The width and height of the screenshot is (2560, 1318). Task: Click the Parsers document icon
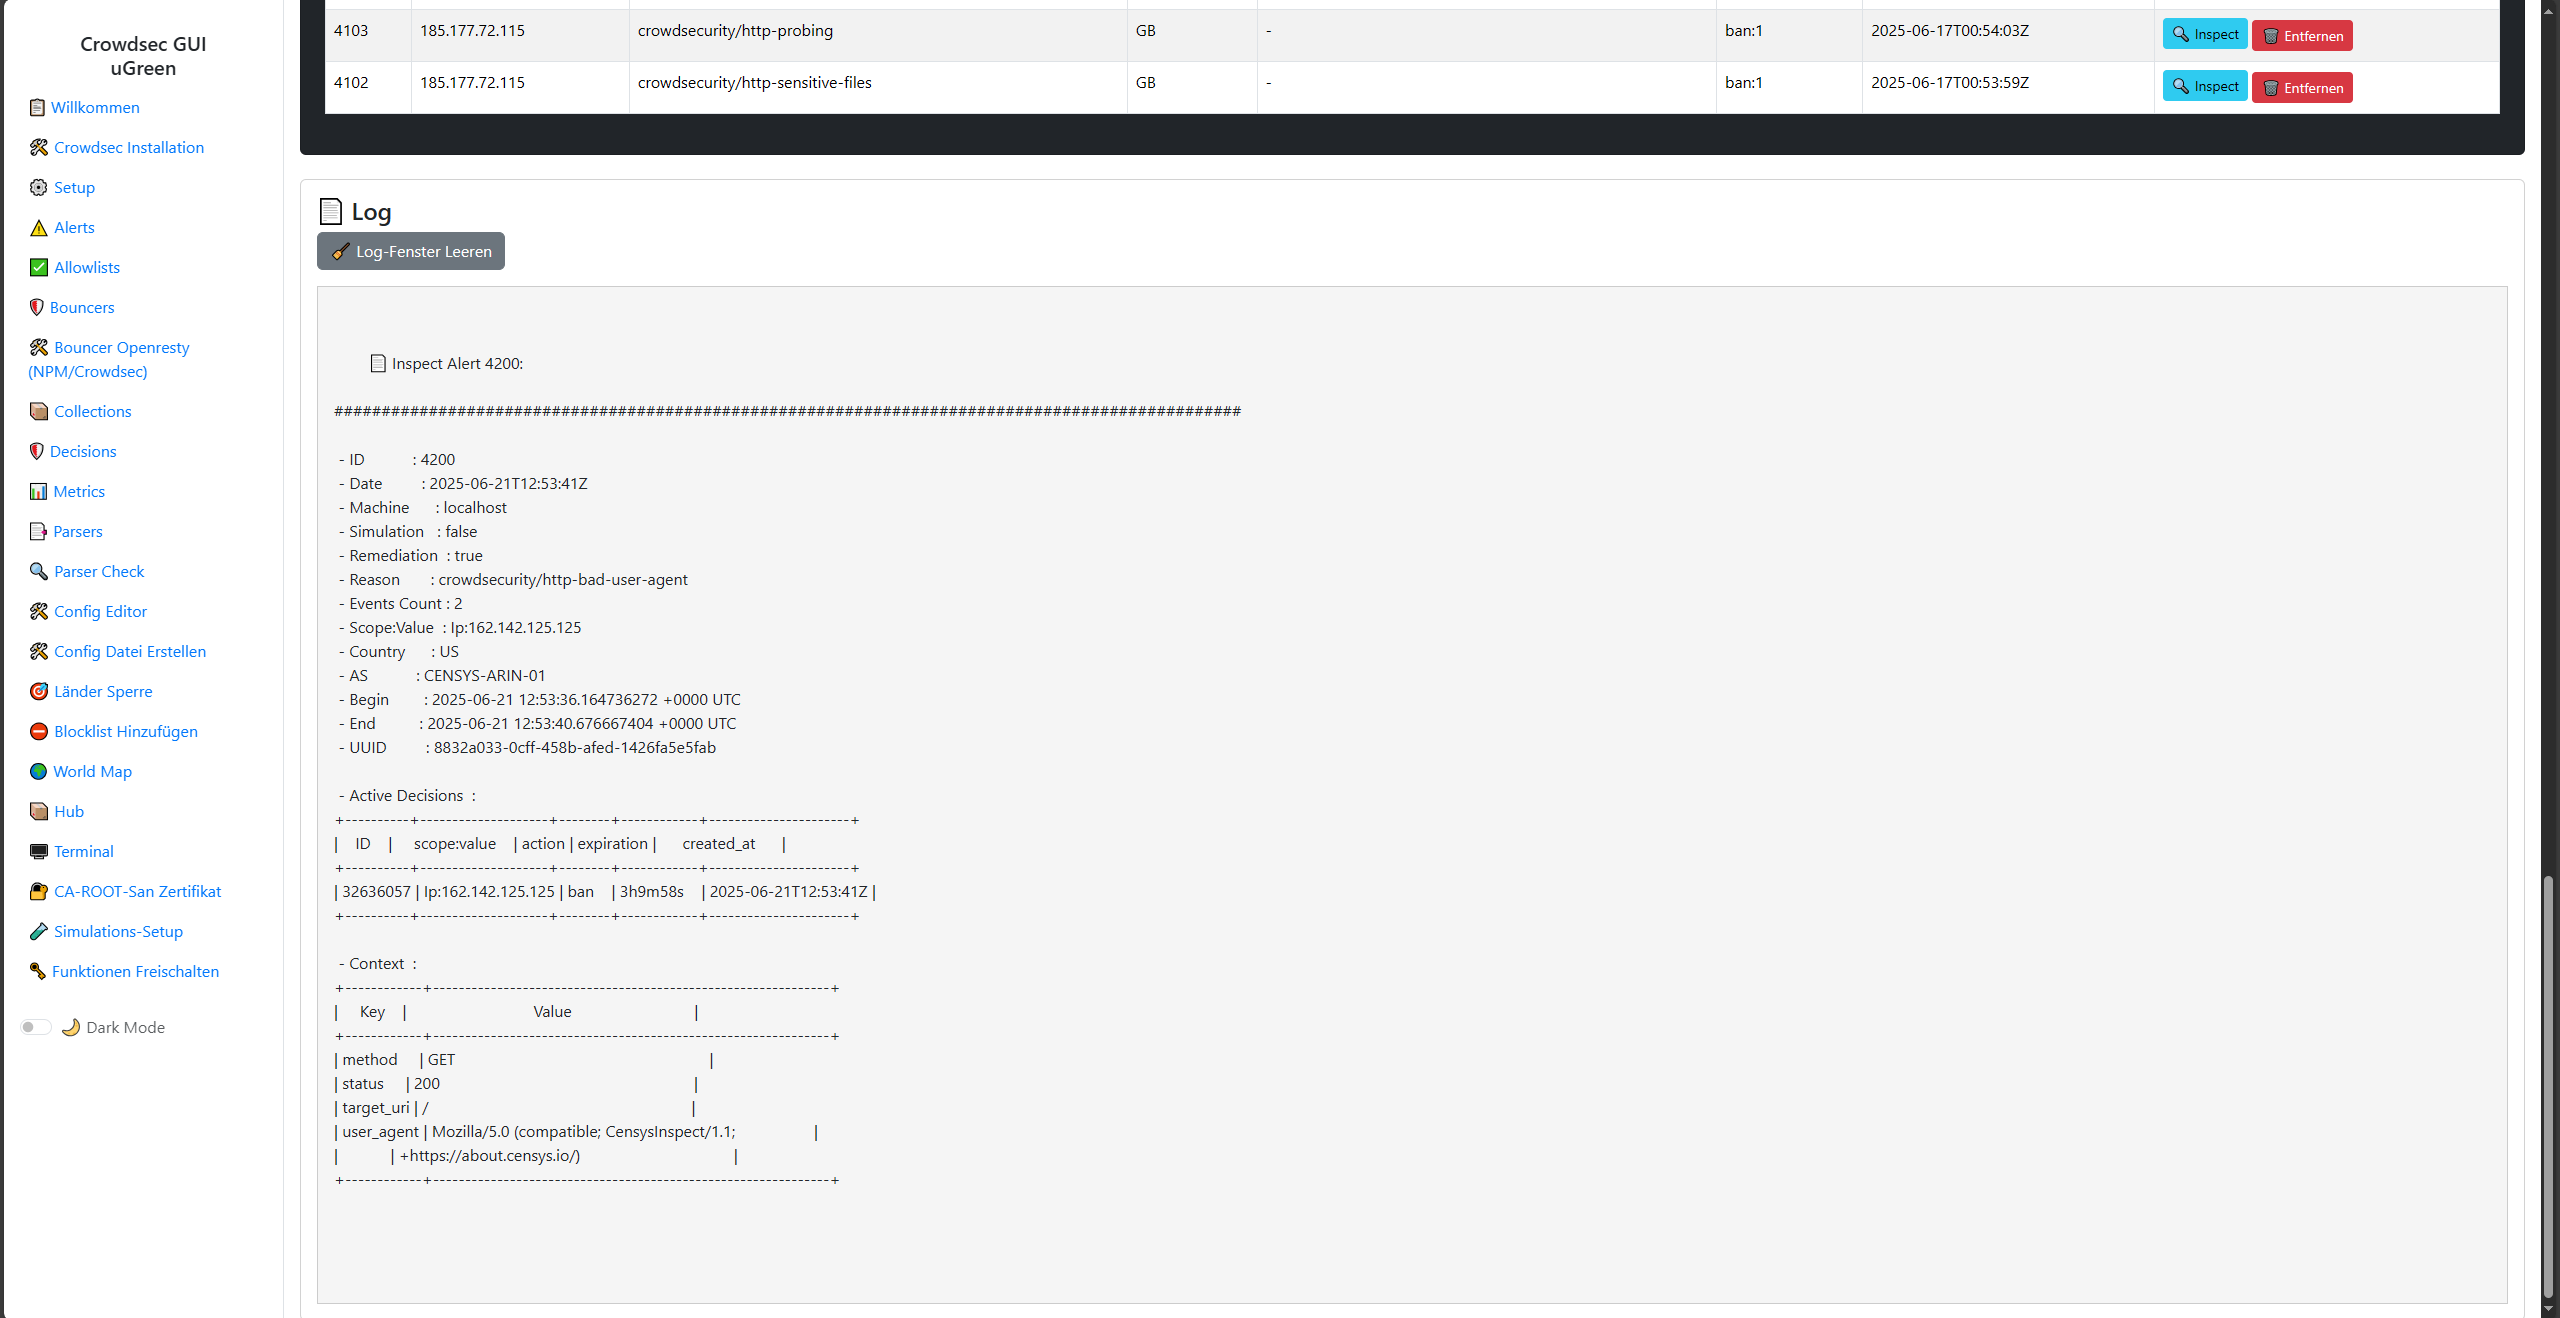coord(38,531)
